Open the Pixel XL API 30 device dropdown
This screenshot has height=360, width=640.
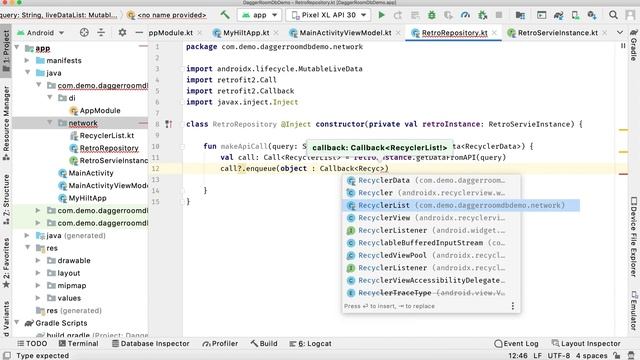(329, 15)
